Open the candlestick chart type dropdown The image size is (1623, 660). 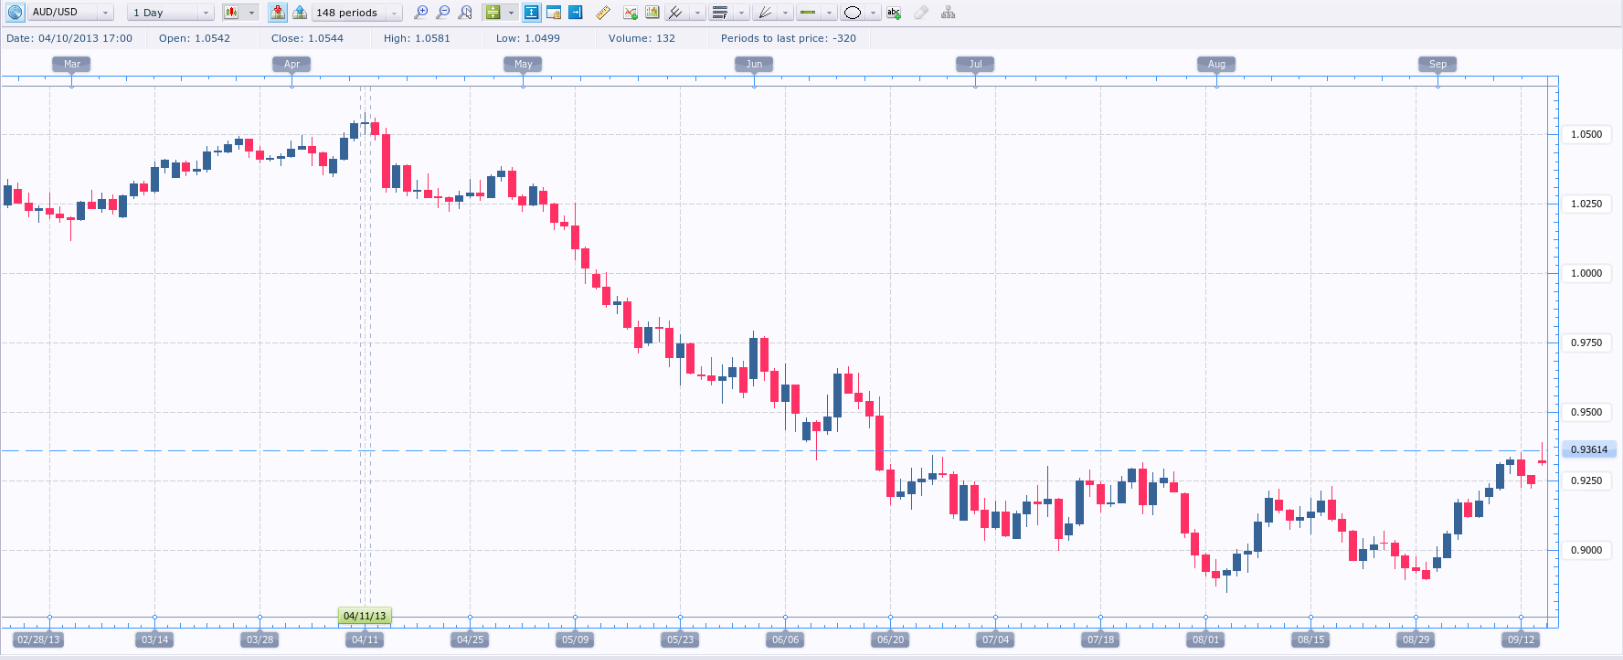252,12
